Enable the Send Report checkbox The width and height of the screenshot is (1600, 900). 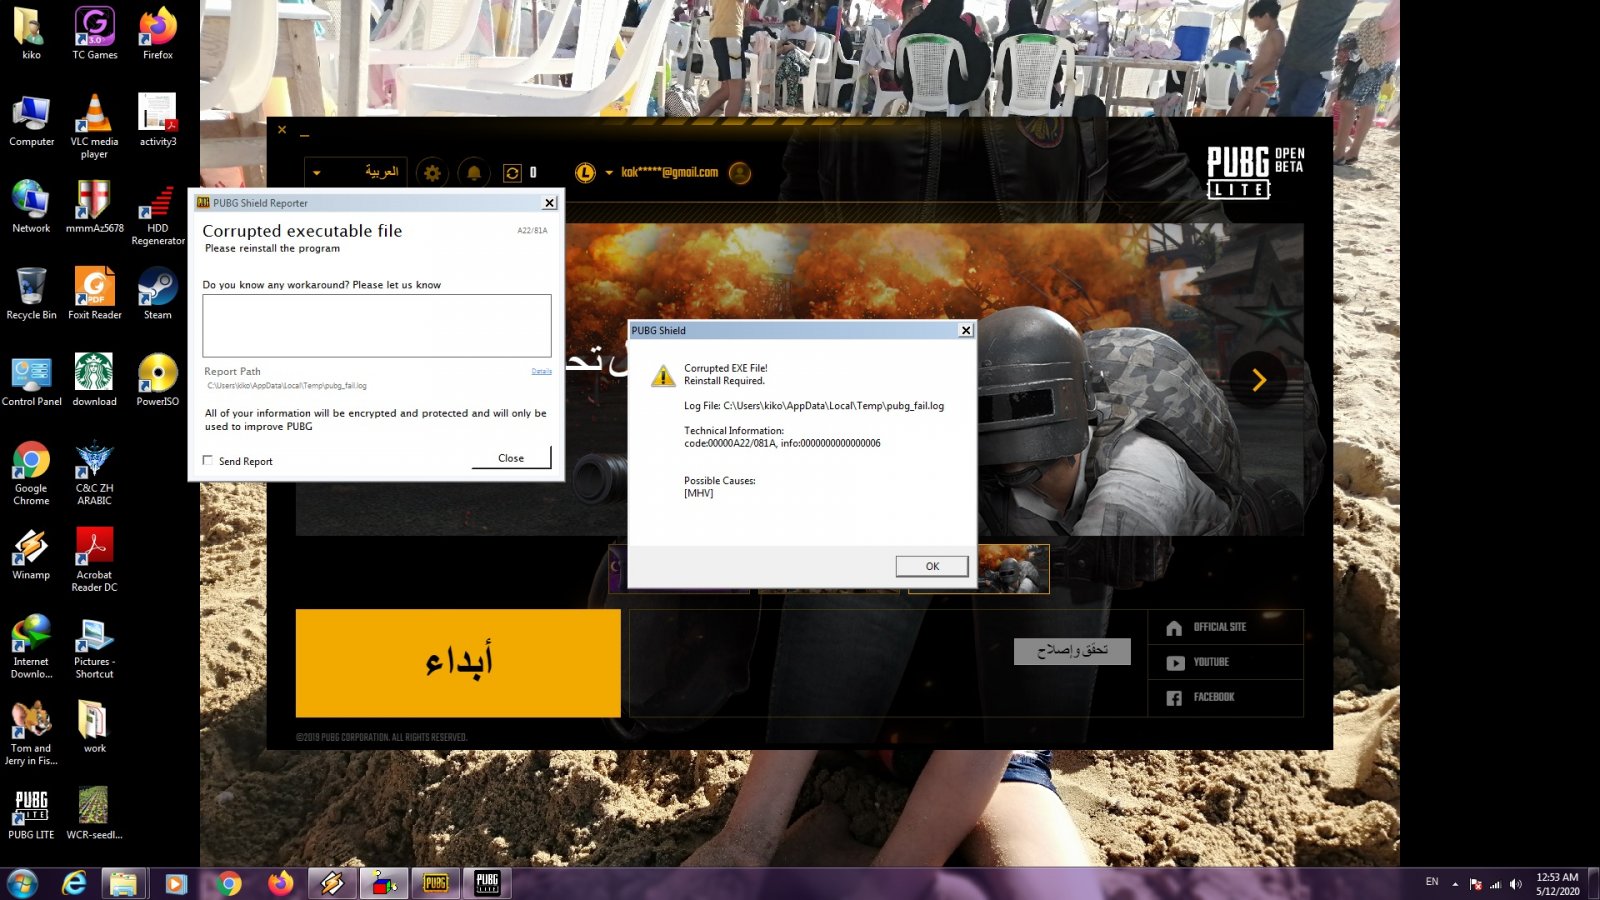point(208,461)
